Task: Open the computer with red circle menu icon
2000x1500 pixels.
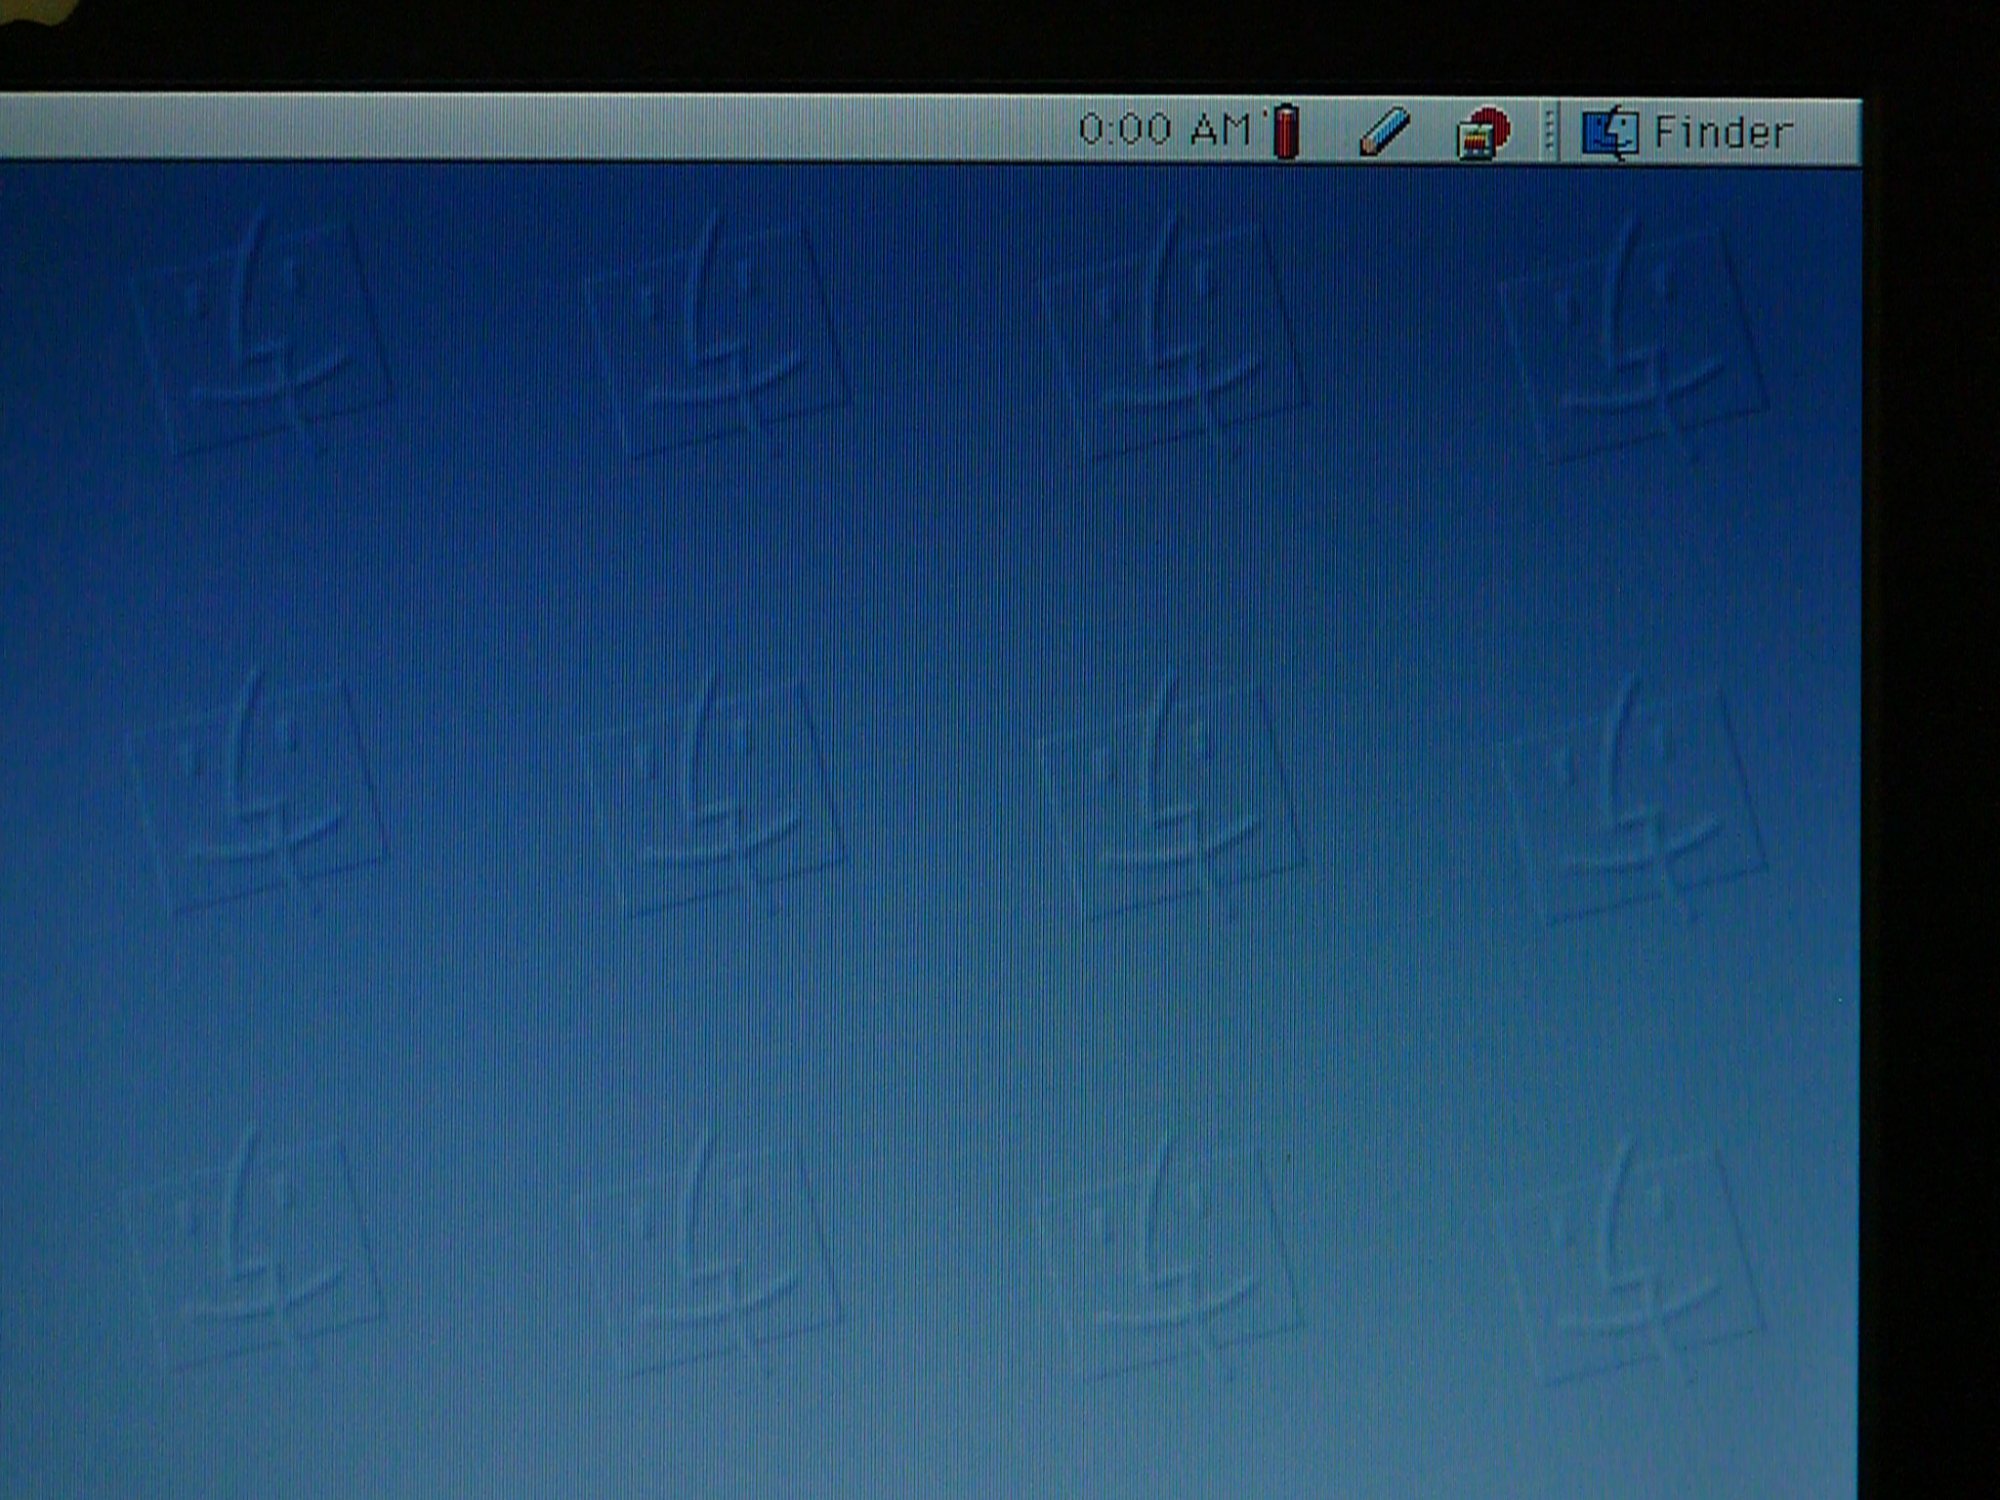Action: (x=1483, y=133)
